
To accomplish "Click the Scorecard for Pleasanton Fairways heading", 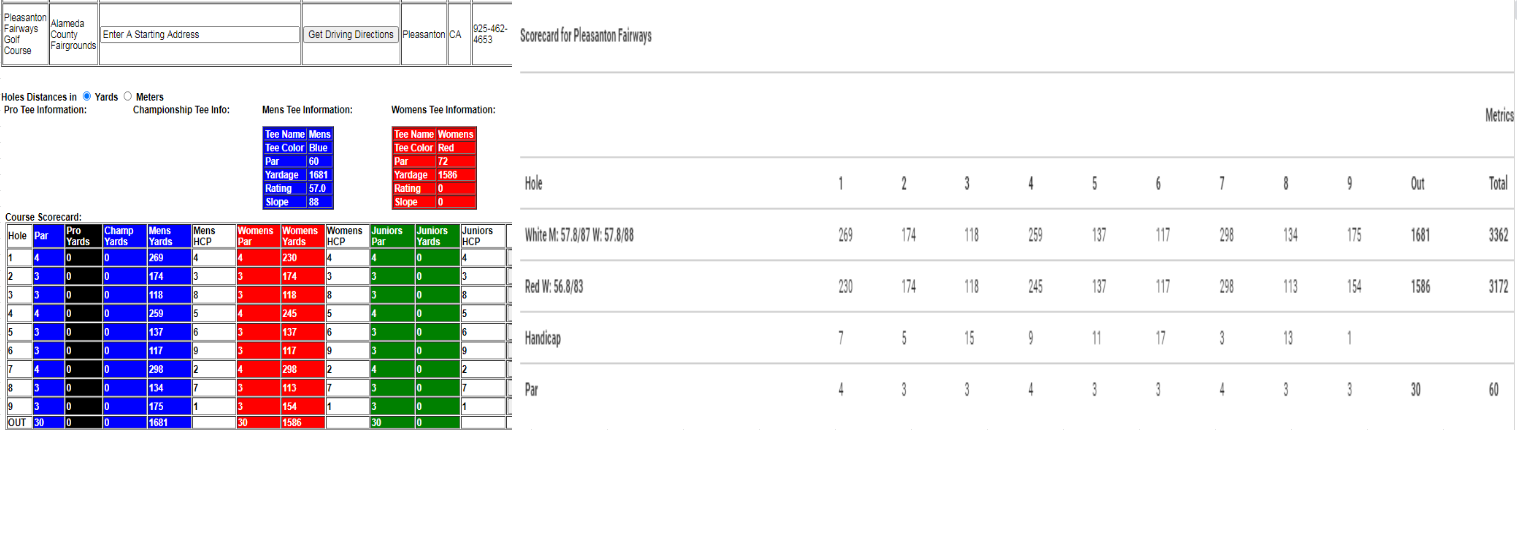I will [x=586, y=36].
